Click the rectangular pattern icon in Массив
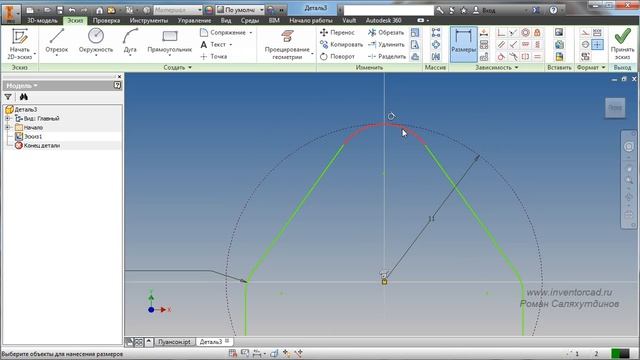This screenshot has width=640, height=360. pos(436,33)
